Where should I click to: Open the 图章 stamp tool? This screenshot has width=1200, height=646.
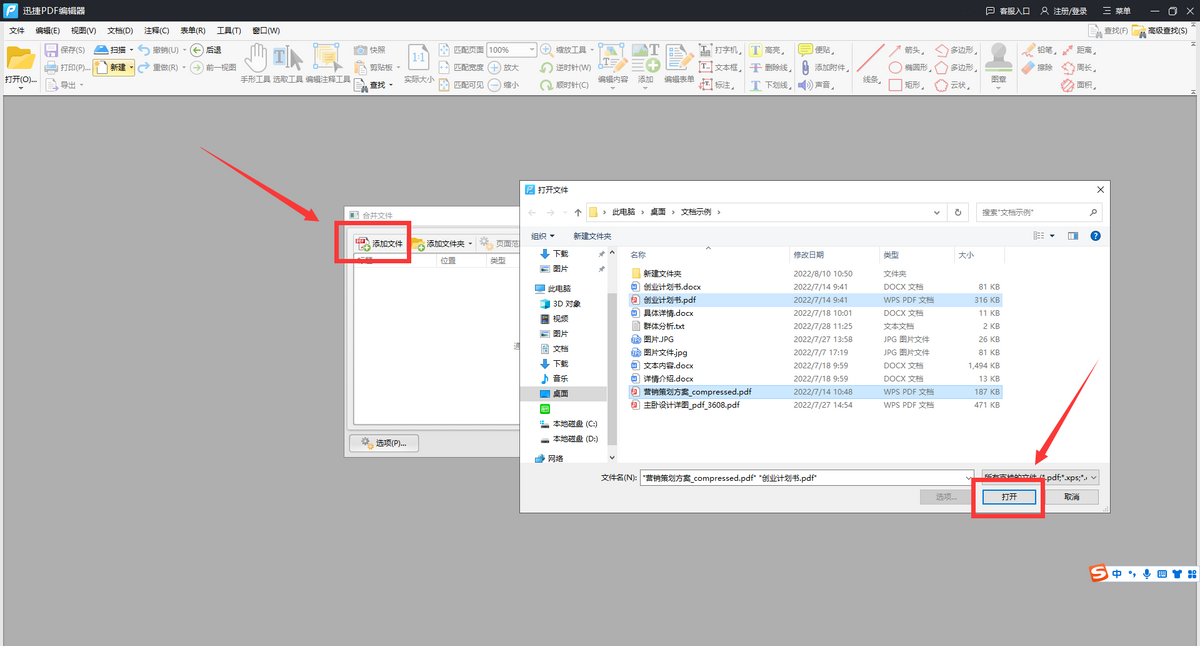tap(997, 64)
